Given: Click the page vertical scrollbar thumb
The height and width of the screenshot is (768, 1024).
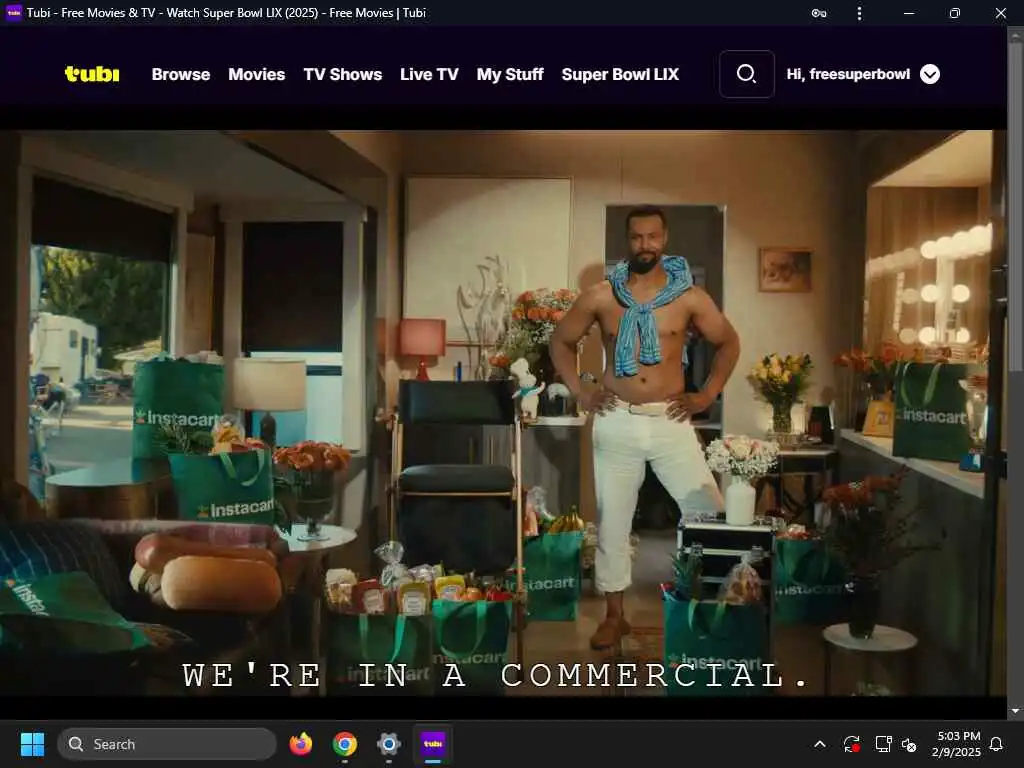Looking at the screenshot, I should click(1016, 209).
